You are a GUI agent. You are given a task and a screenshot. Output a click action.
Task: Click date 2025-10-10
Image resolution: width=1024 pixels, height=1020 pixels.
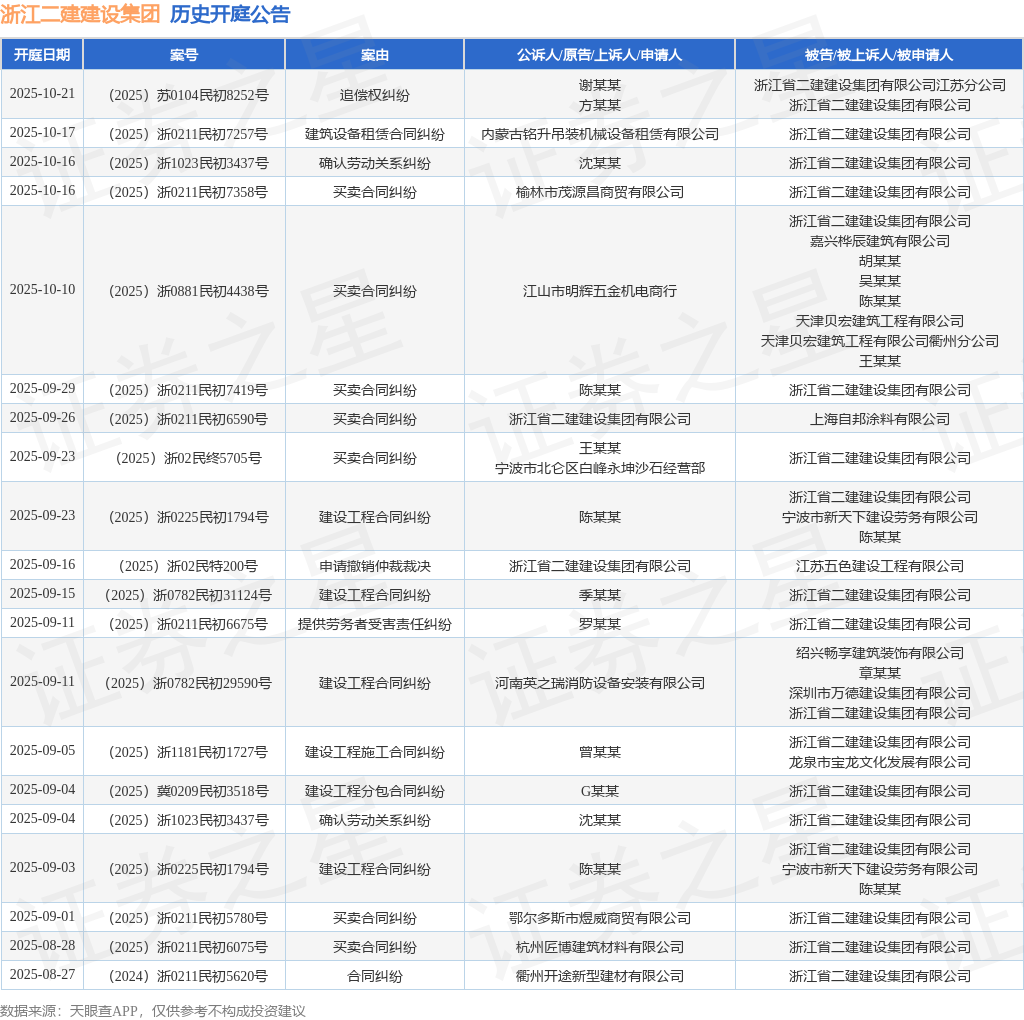[x=42, y=289]
